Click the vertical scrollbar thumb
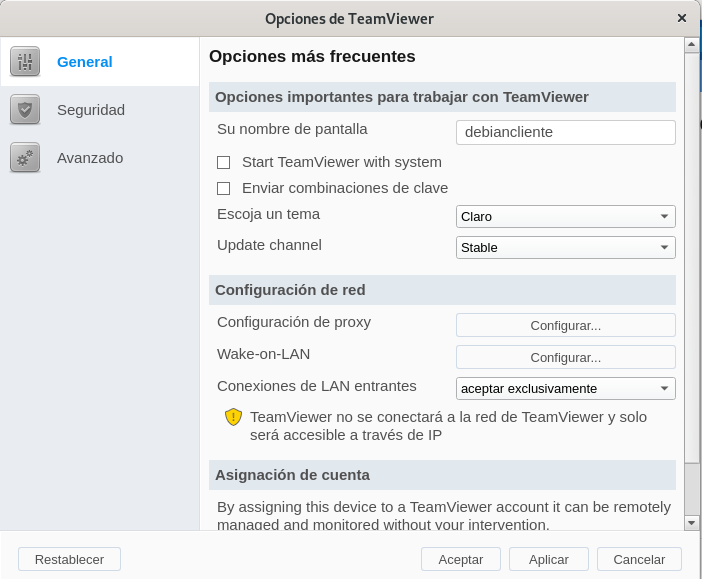 coord(691,258)
